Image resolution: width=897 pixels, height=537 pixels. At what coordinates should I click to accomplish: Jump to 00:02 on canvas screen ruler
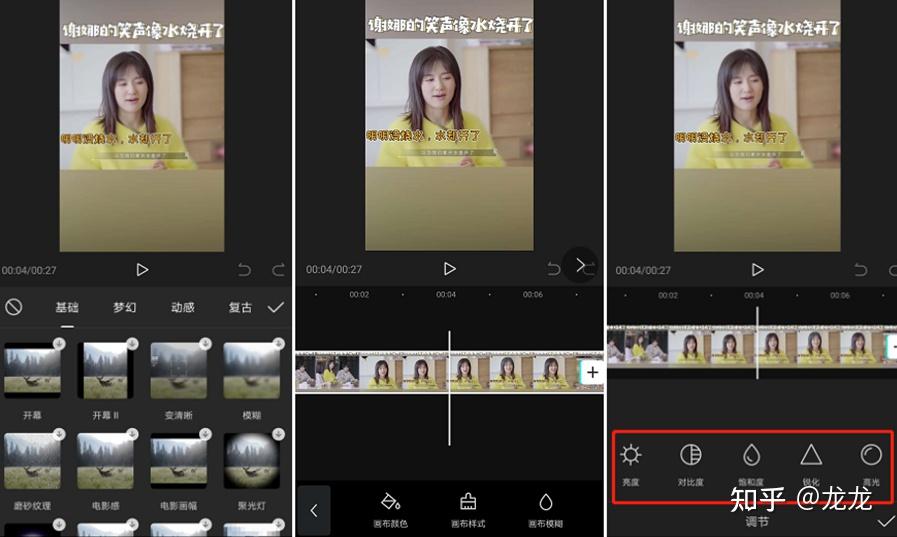tap(359, 295)
